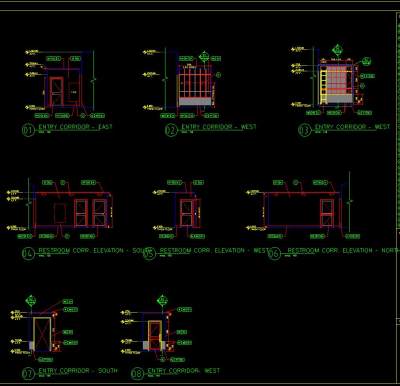This screenshot has width=400, height=386.
Task: Pick the 08 view number bubble
Action: click(x=137, y=374)
